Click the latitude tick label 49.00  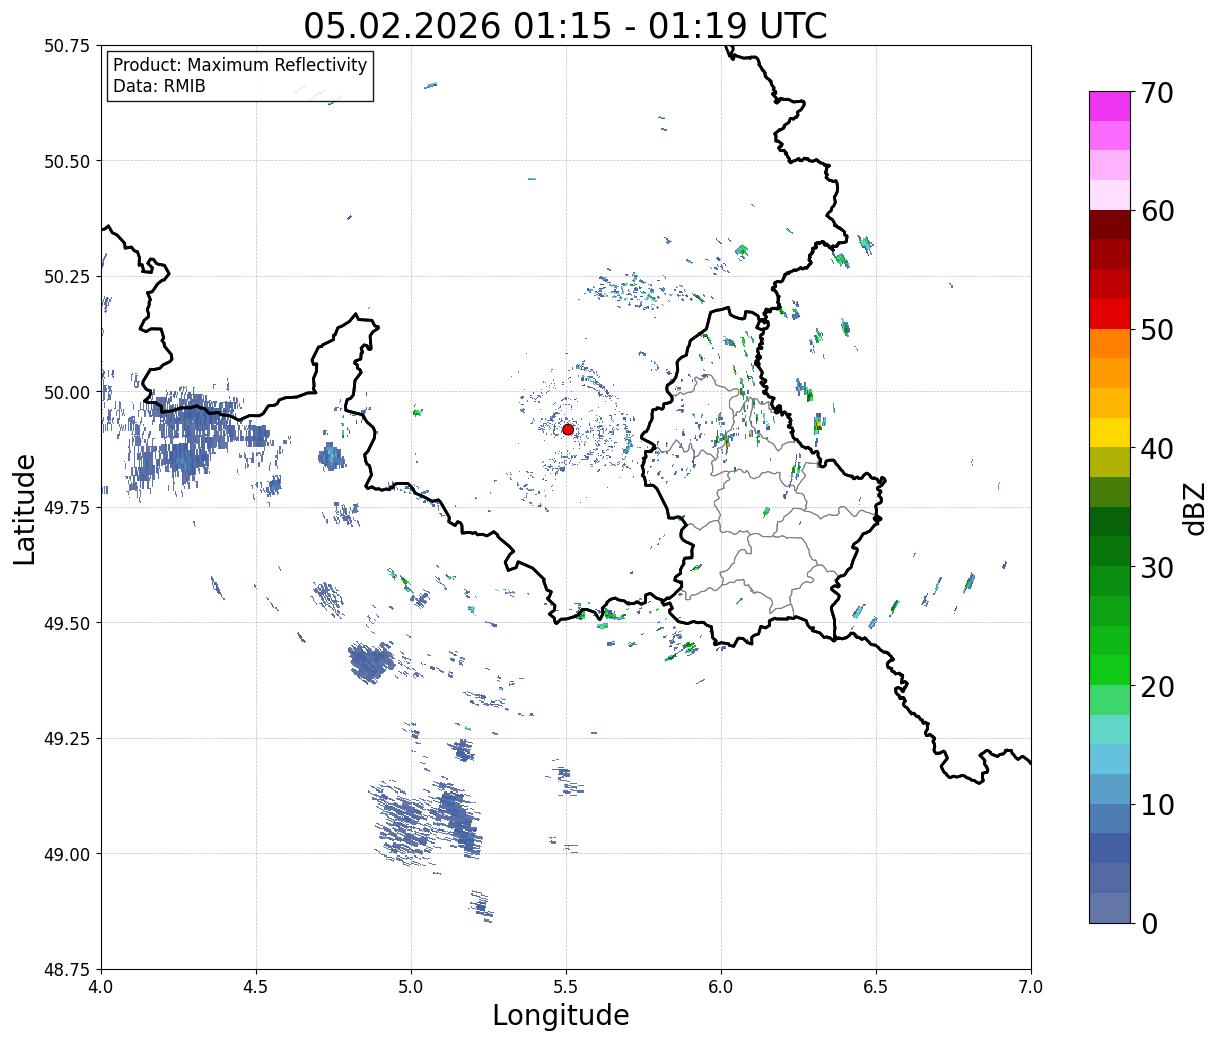(66, 854)
